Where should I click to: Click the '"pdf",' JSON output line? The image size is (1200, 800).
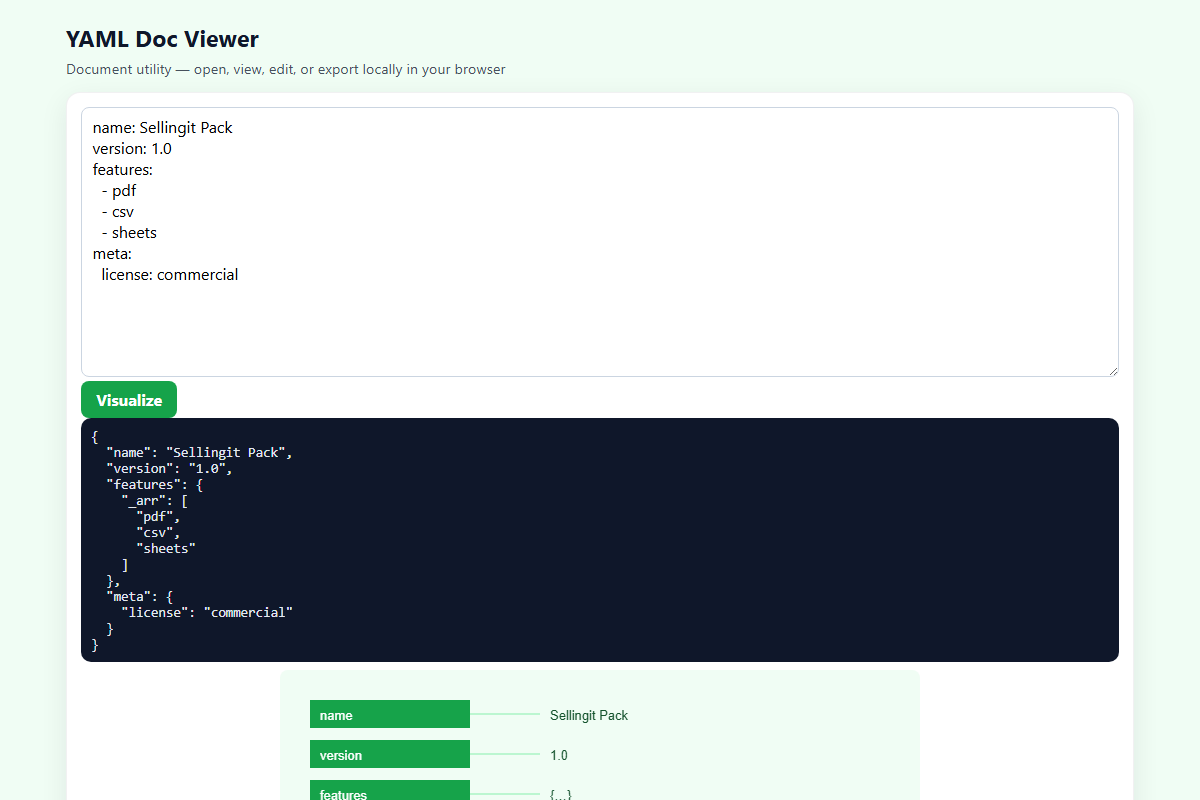click(158, 516)
